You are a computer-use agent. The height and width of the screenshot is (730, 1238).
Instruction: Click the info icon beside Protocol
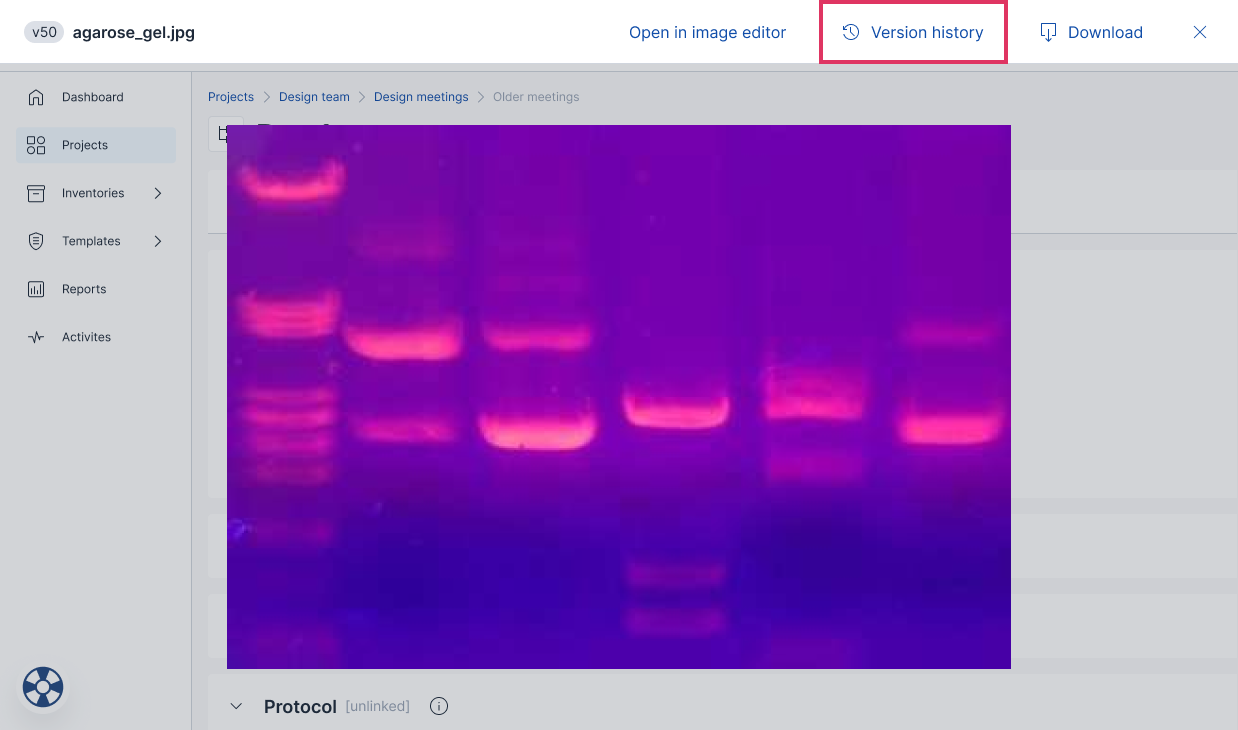click(438, 706)
